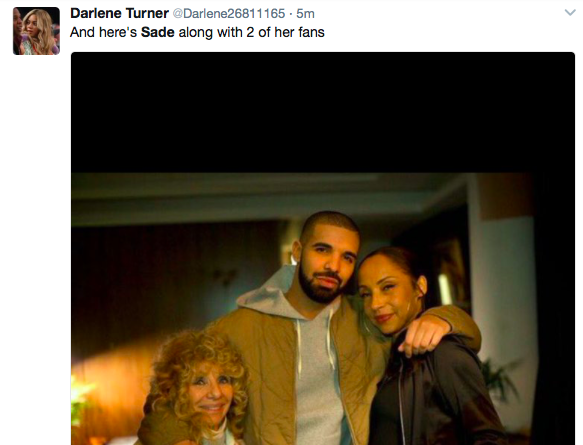Click the curly-haired woman in the photo
Viewport: 583px width, 445px height.
pyautogui.click(x=197, y=388)
